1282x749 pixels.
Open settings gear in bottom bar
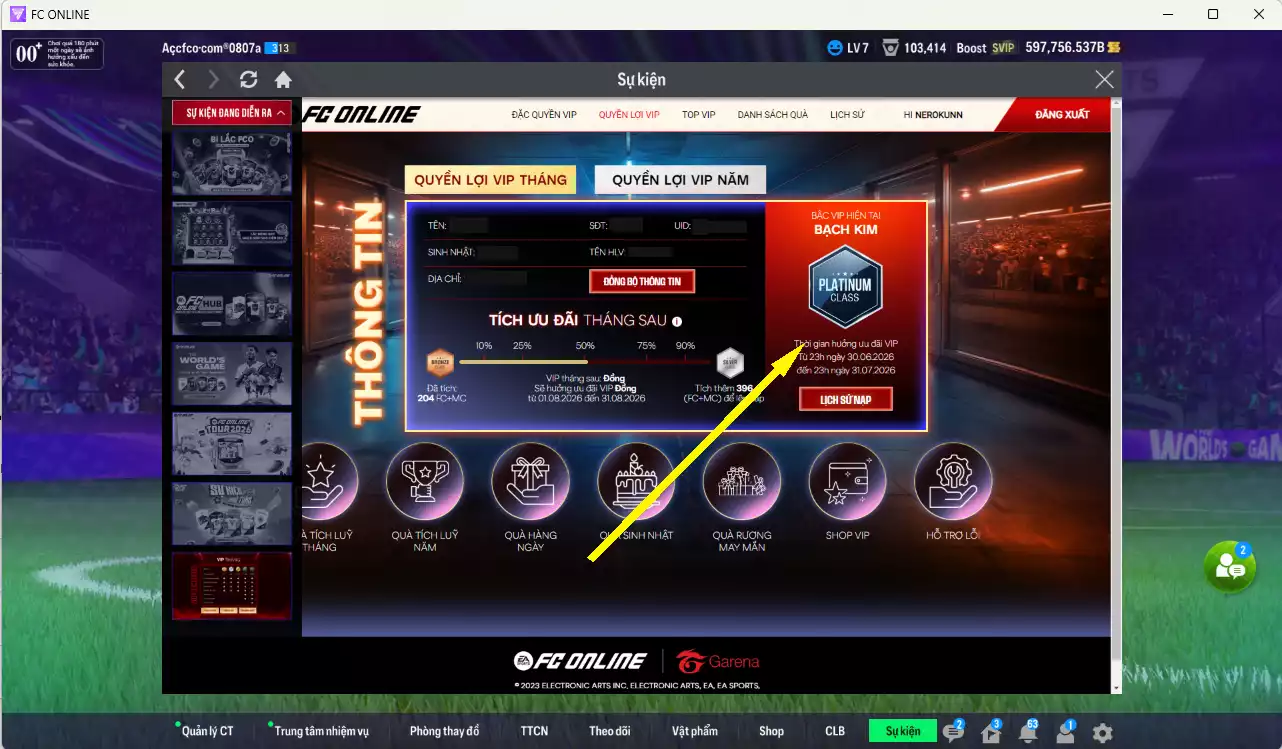click(x=1102, y=733)
